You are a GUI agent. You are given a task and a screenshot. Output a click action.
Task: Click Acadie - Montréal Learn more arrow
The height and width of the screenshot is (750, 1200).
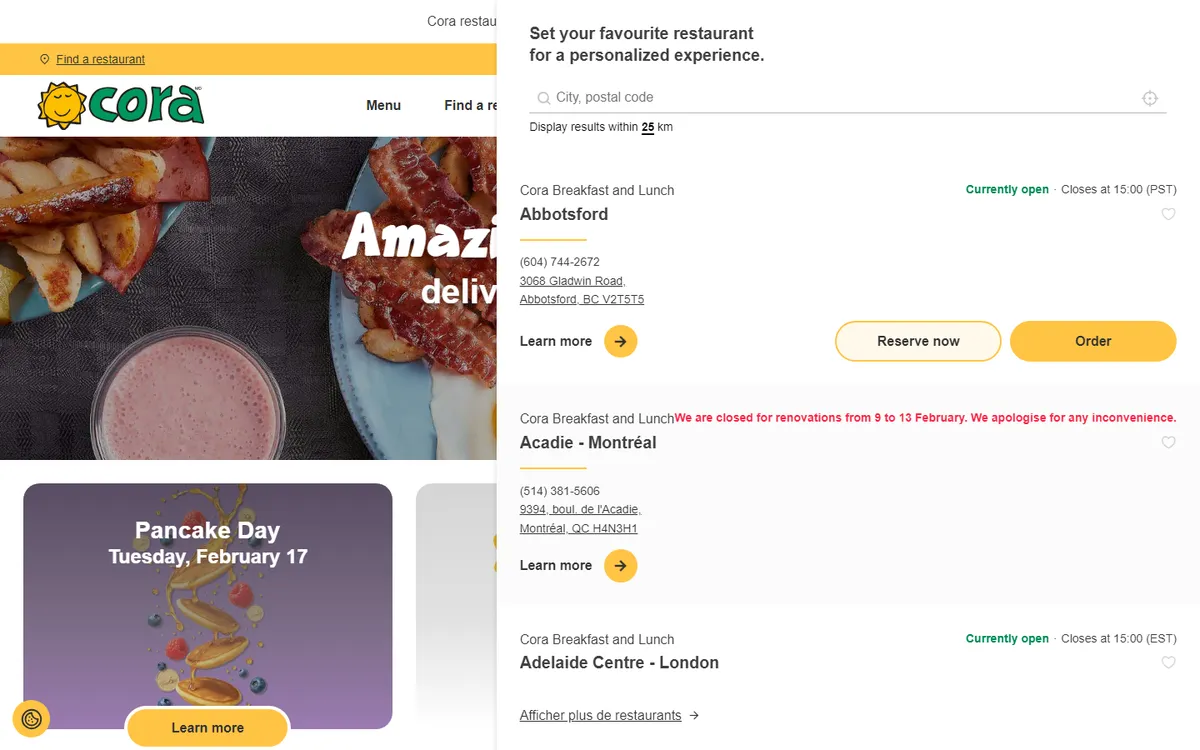(x=620, y=565)
